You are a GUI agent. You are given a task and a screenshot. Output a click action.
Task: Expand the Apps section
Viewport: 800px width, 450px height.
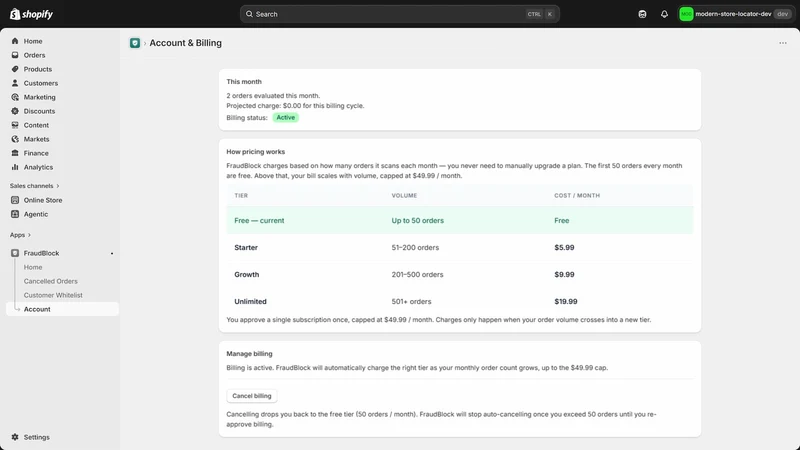tap(20, 235)
